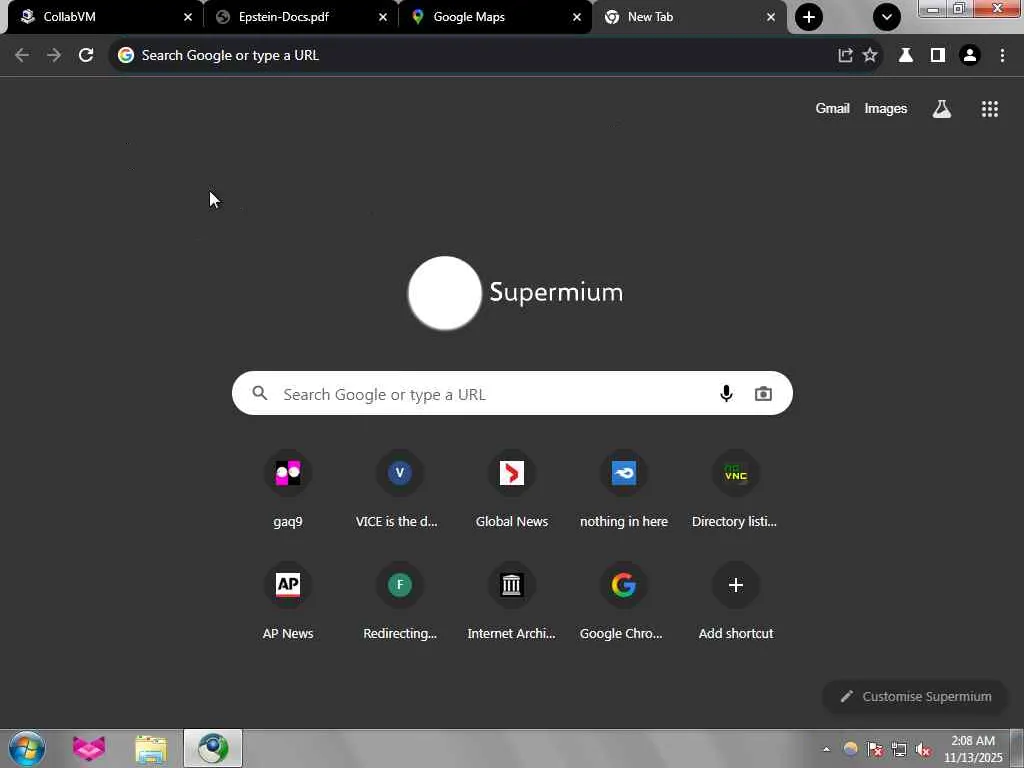Open the Internet Archive shortcut
Screen dimensions: 1024x768
[x=512, y=601]
